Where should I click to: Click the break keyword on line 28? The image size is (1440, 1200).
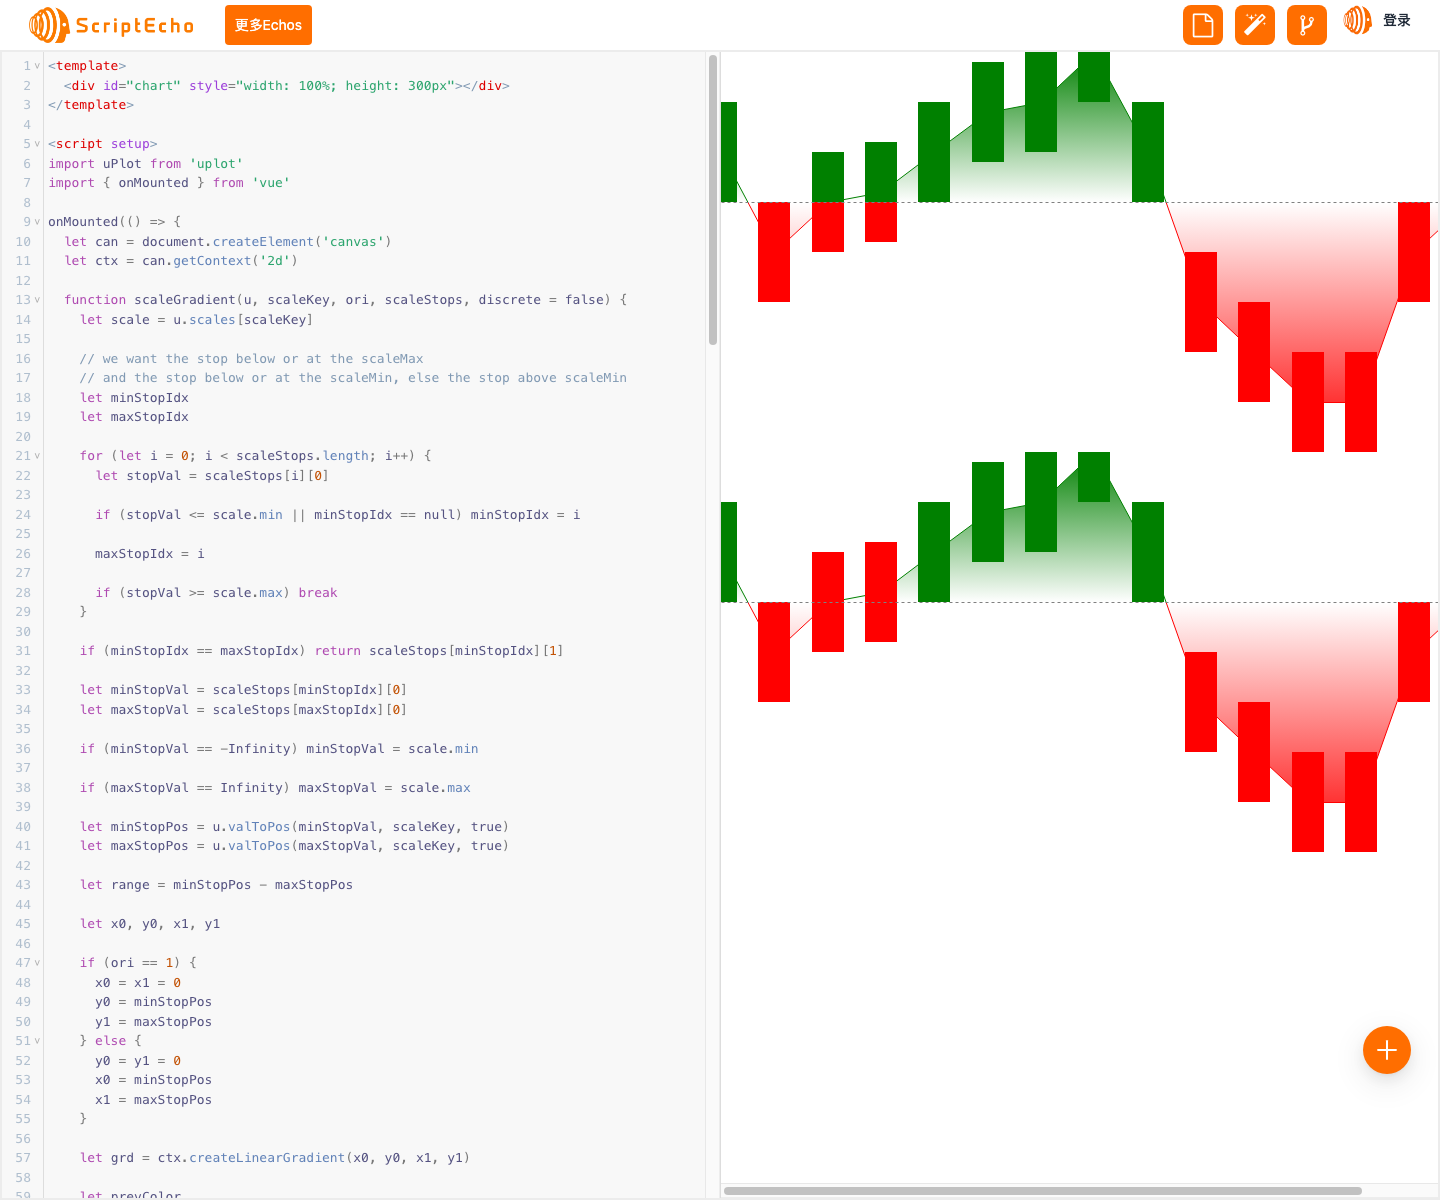pyautogui.click(x=318, y=593)
